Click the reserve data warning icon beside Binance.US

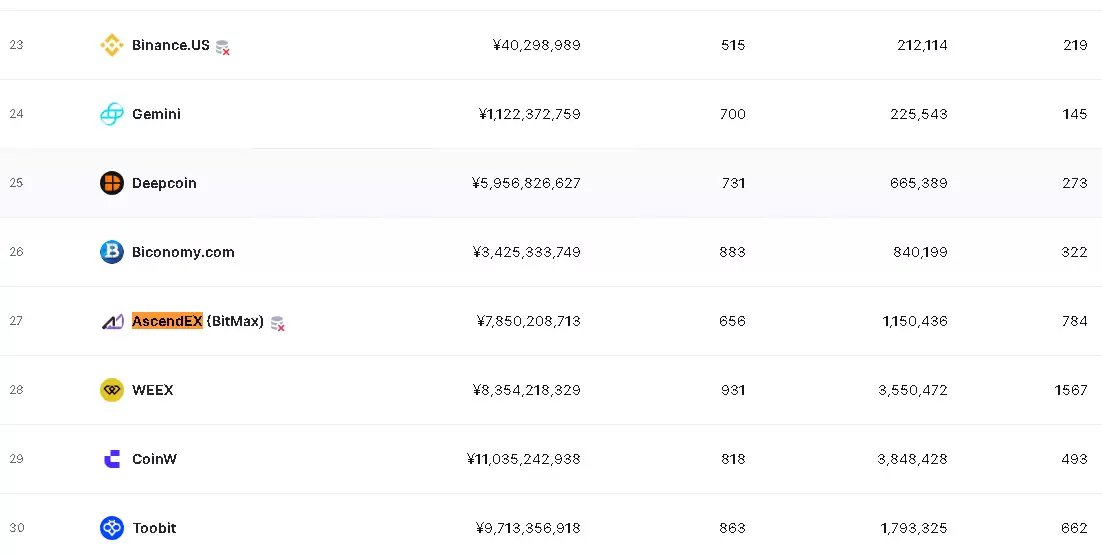[223, 47]
